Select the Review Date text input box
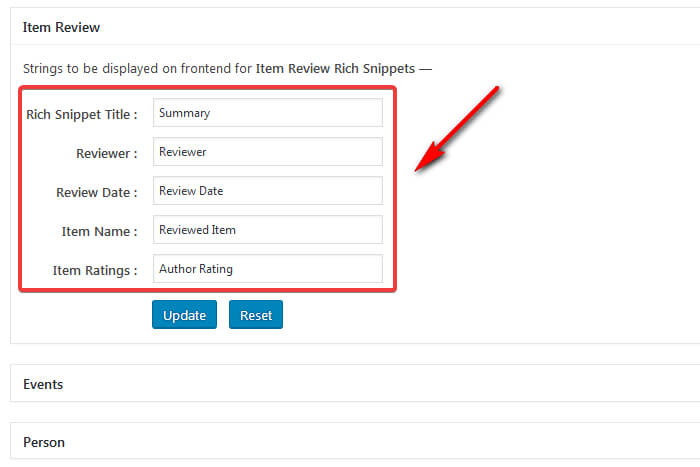 coord(267,191)
